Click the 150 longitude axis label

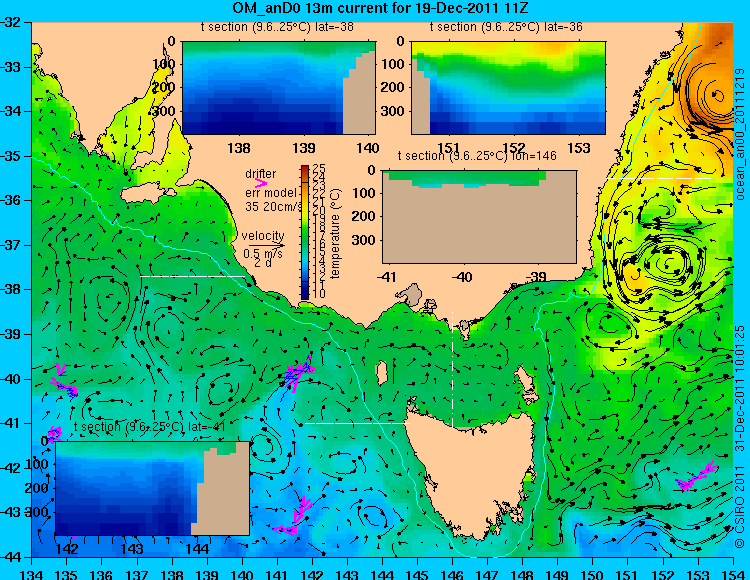[593, 574]
